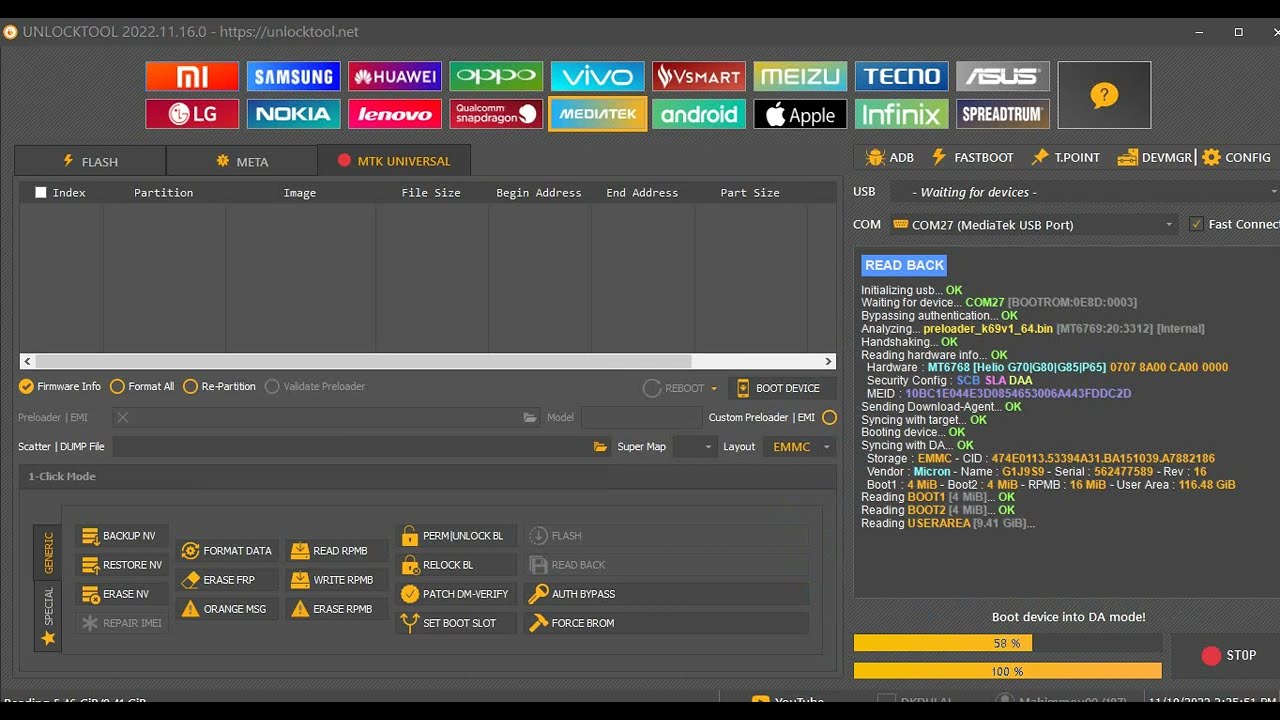This screenshot has width=1280, height=720.
Task: Select the Re-Partition radio option
Action: coord(220,386)
